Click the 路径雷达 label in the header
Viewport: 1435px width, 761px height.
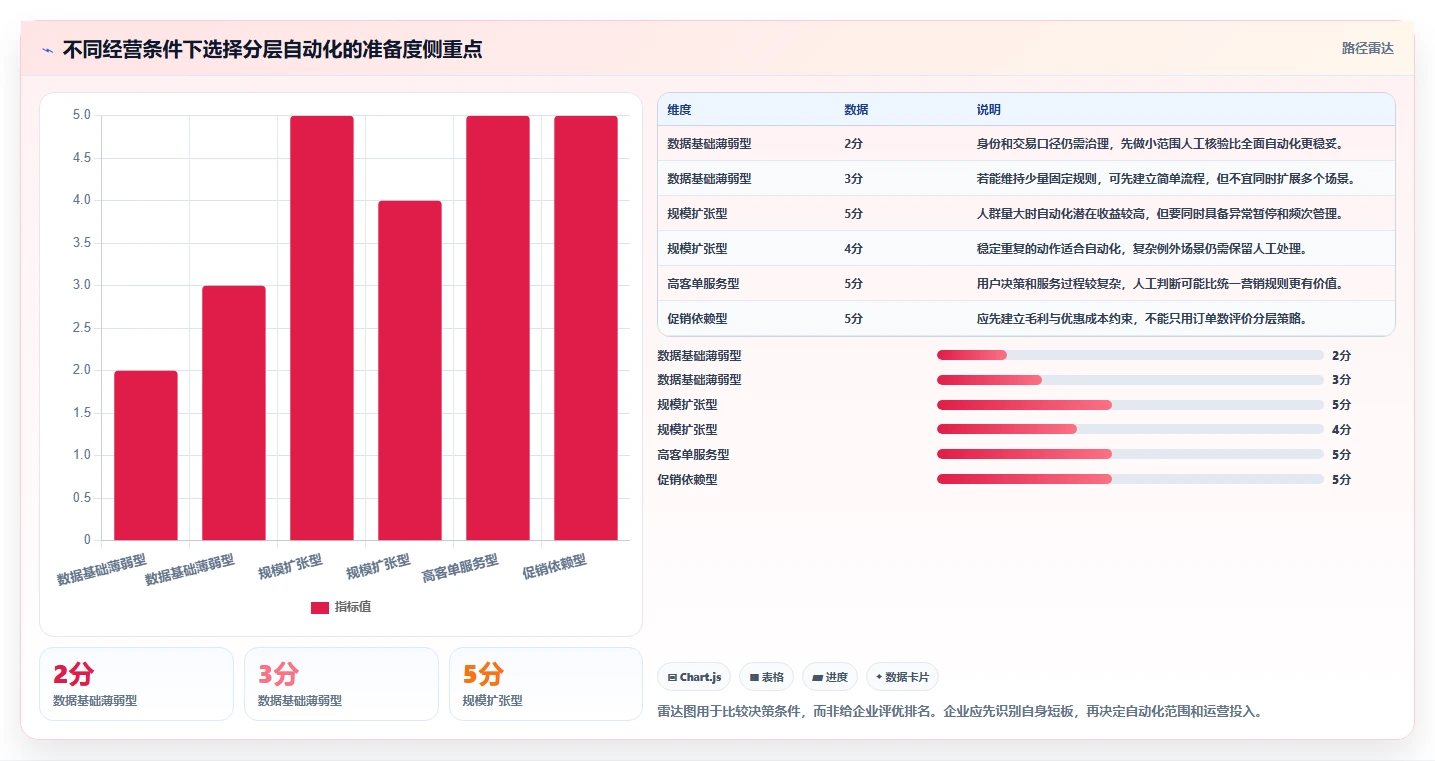[1367, 48]
